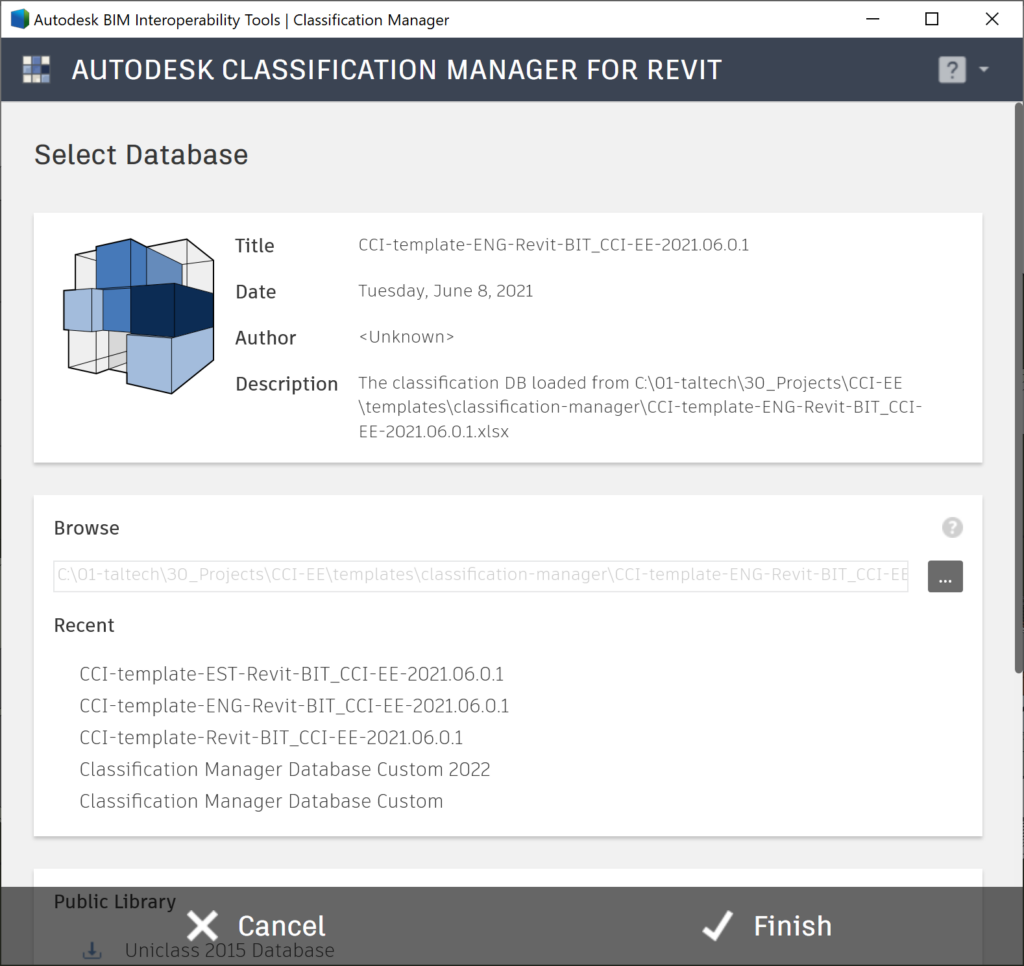Click the vertical scrollbar thumb

point(1018,387)
